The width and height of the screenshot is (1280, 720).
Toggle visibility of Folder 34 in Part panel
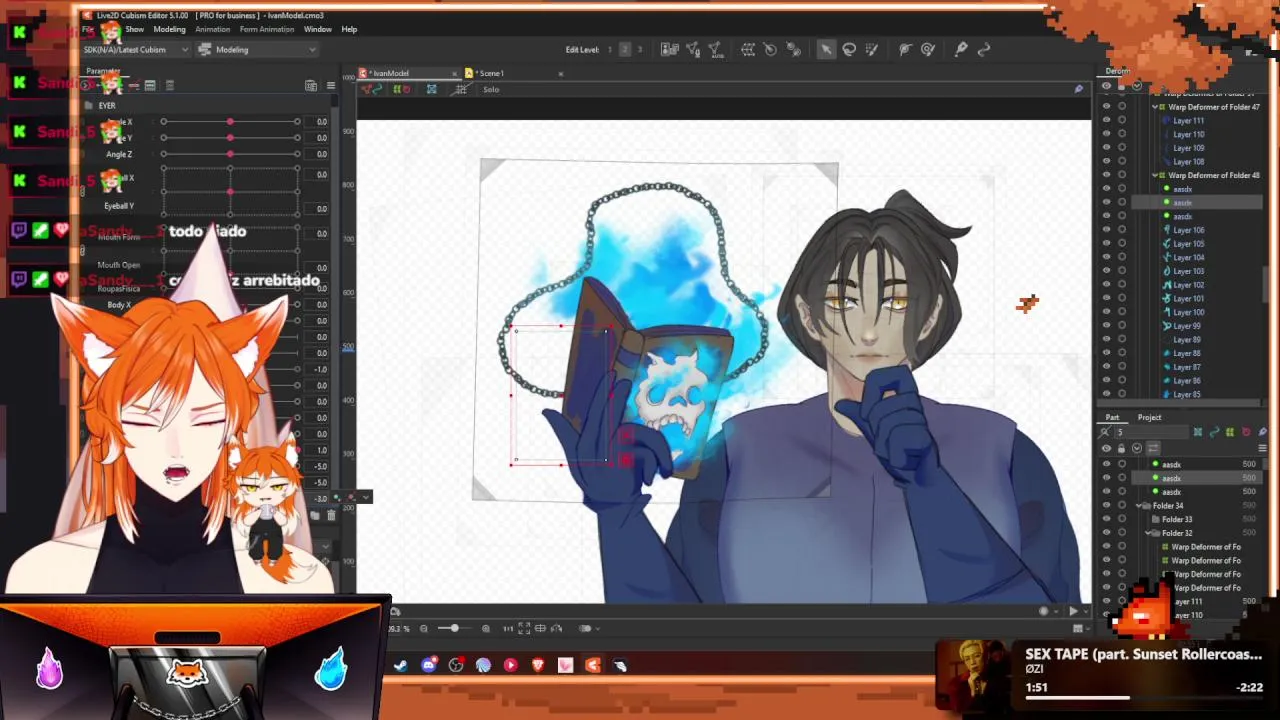[x=1106, y=506]
